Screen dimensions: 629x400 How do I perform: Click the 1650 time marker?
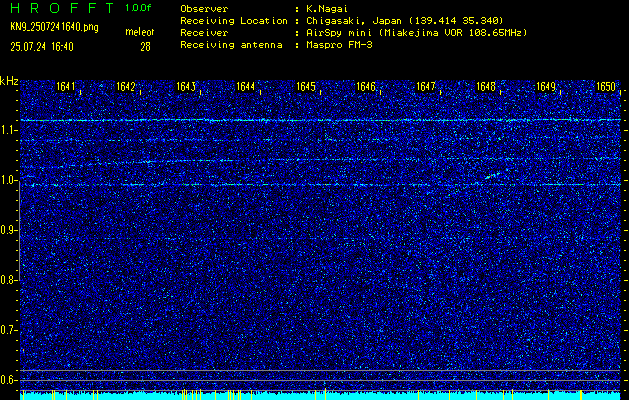coord(606,87)
